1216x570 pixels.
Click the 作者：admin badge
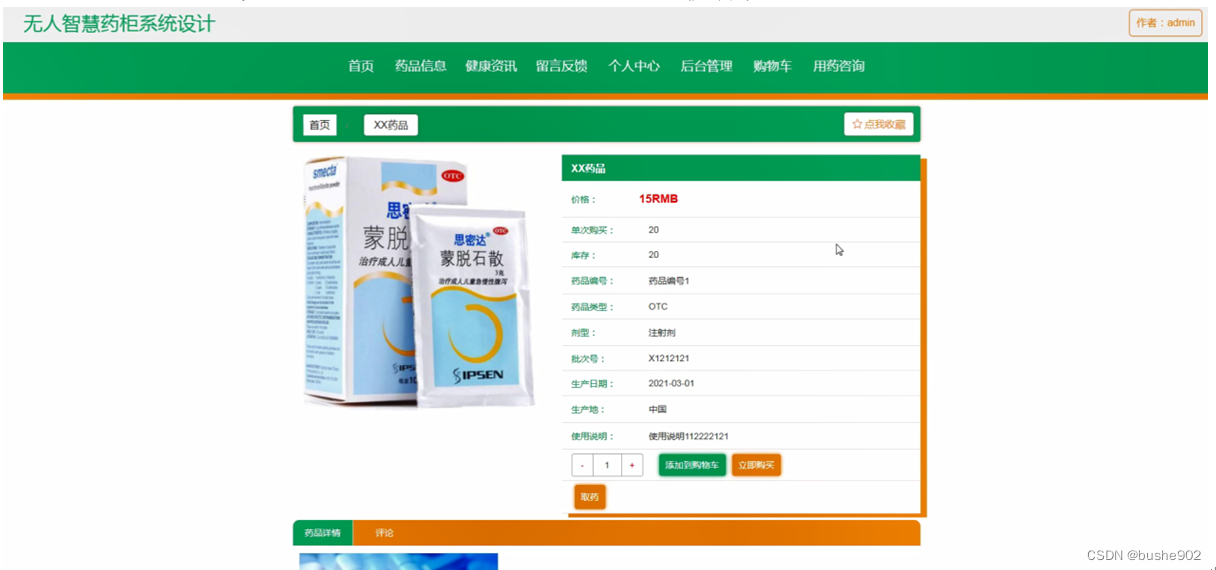pyautogui.click(x=1165, y=23)
